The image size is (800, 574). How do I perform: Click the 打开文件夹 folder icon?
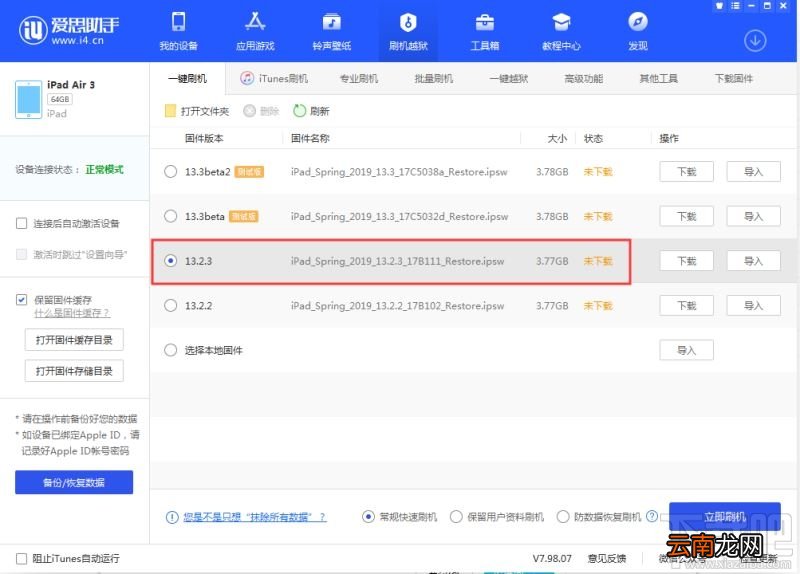click(170, 111)
